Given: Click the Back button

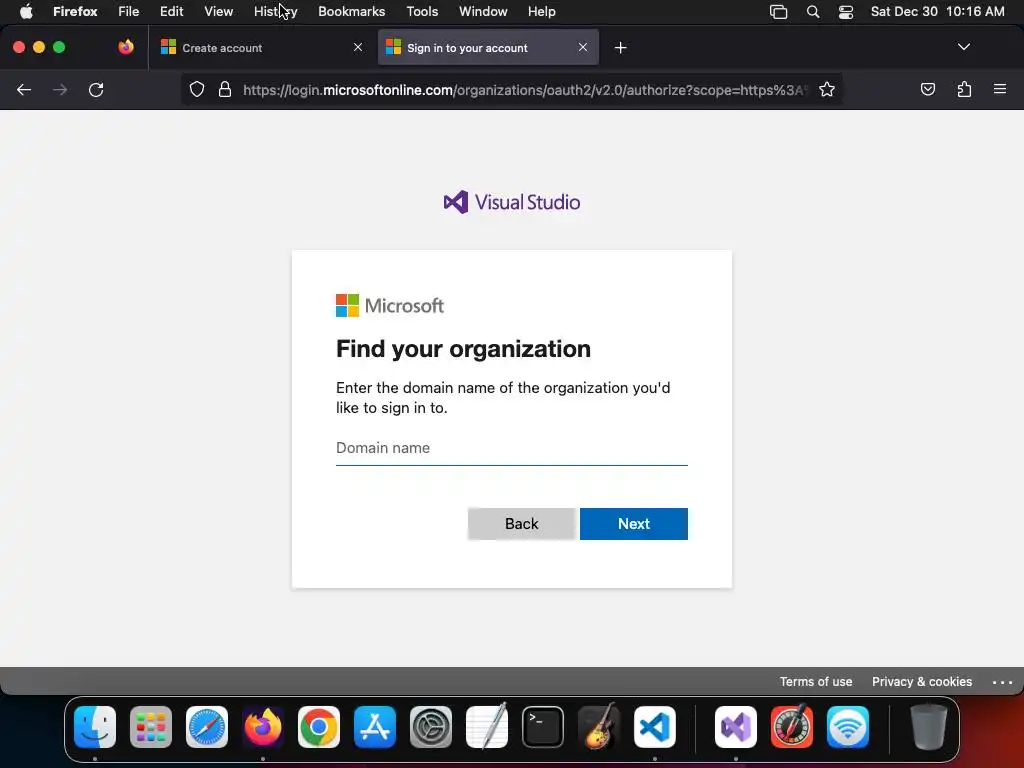Looking at the screenshot, I should pyautogui.click(x=521, y=524).
